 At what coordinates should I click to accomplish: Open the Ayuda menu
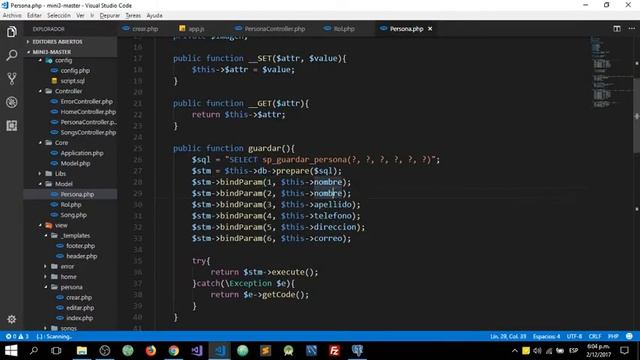[x=154, y=16]
